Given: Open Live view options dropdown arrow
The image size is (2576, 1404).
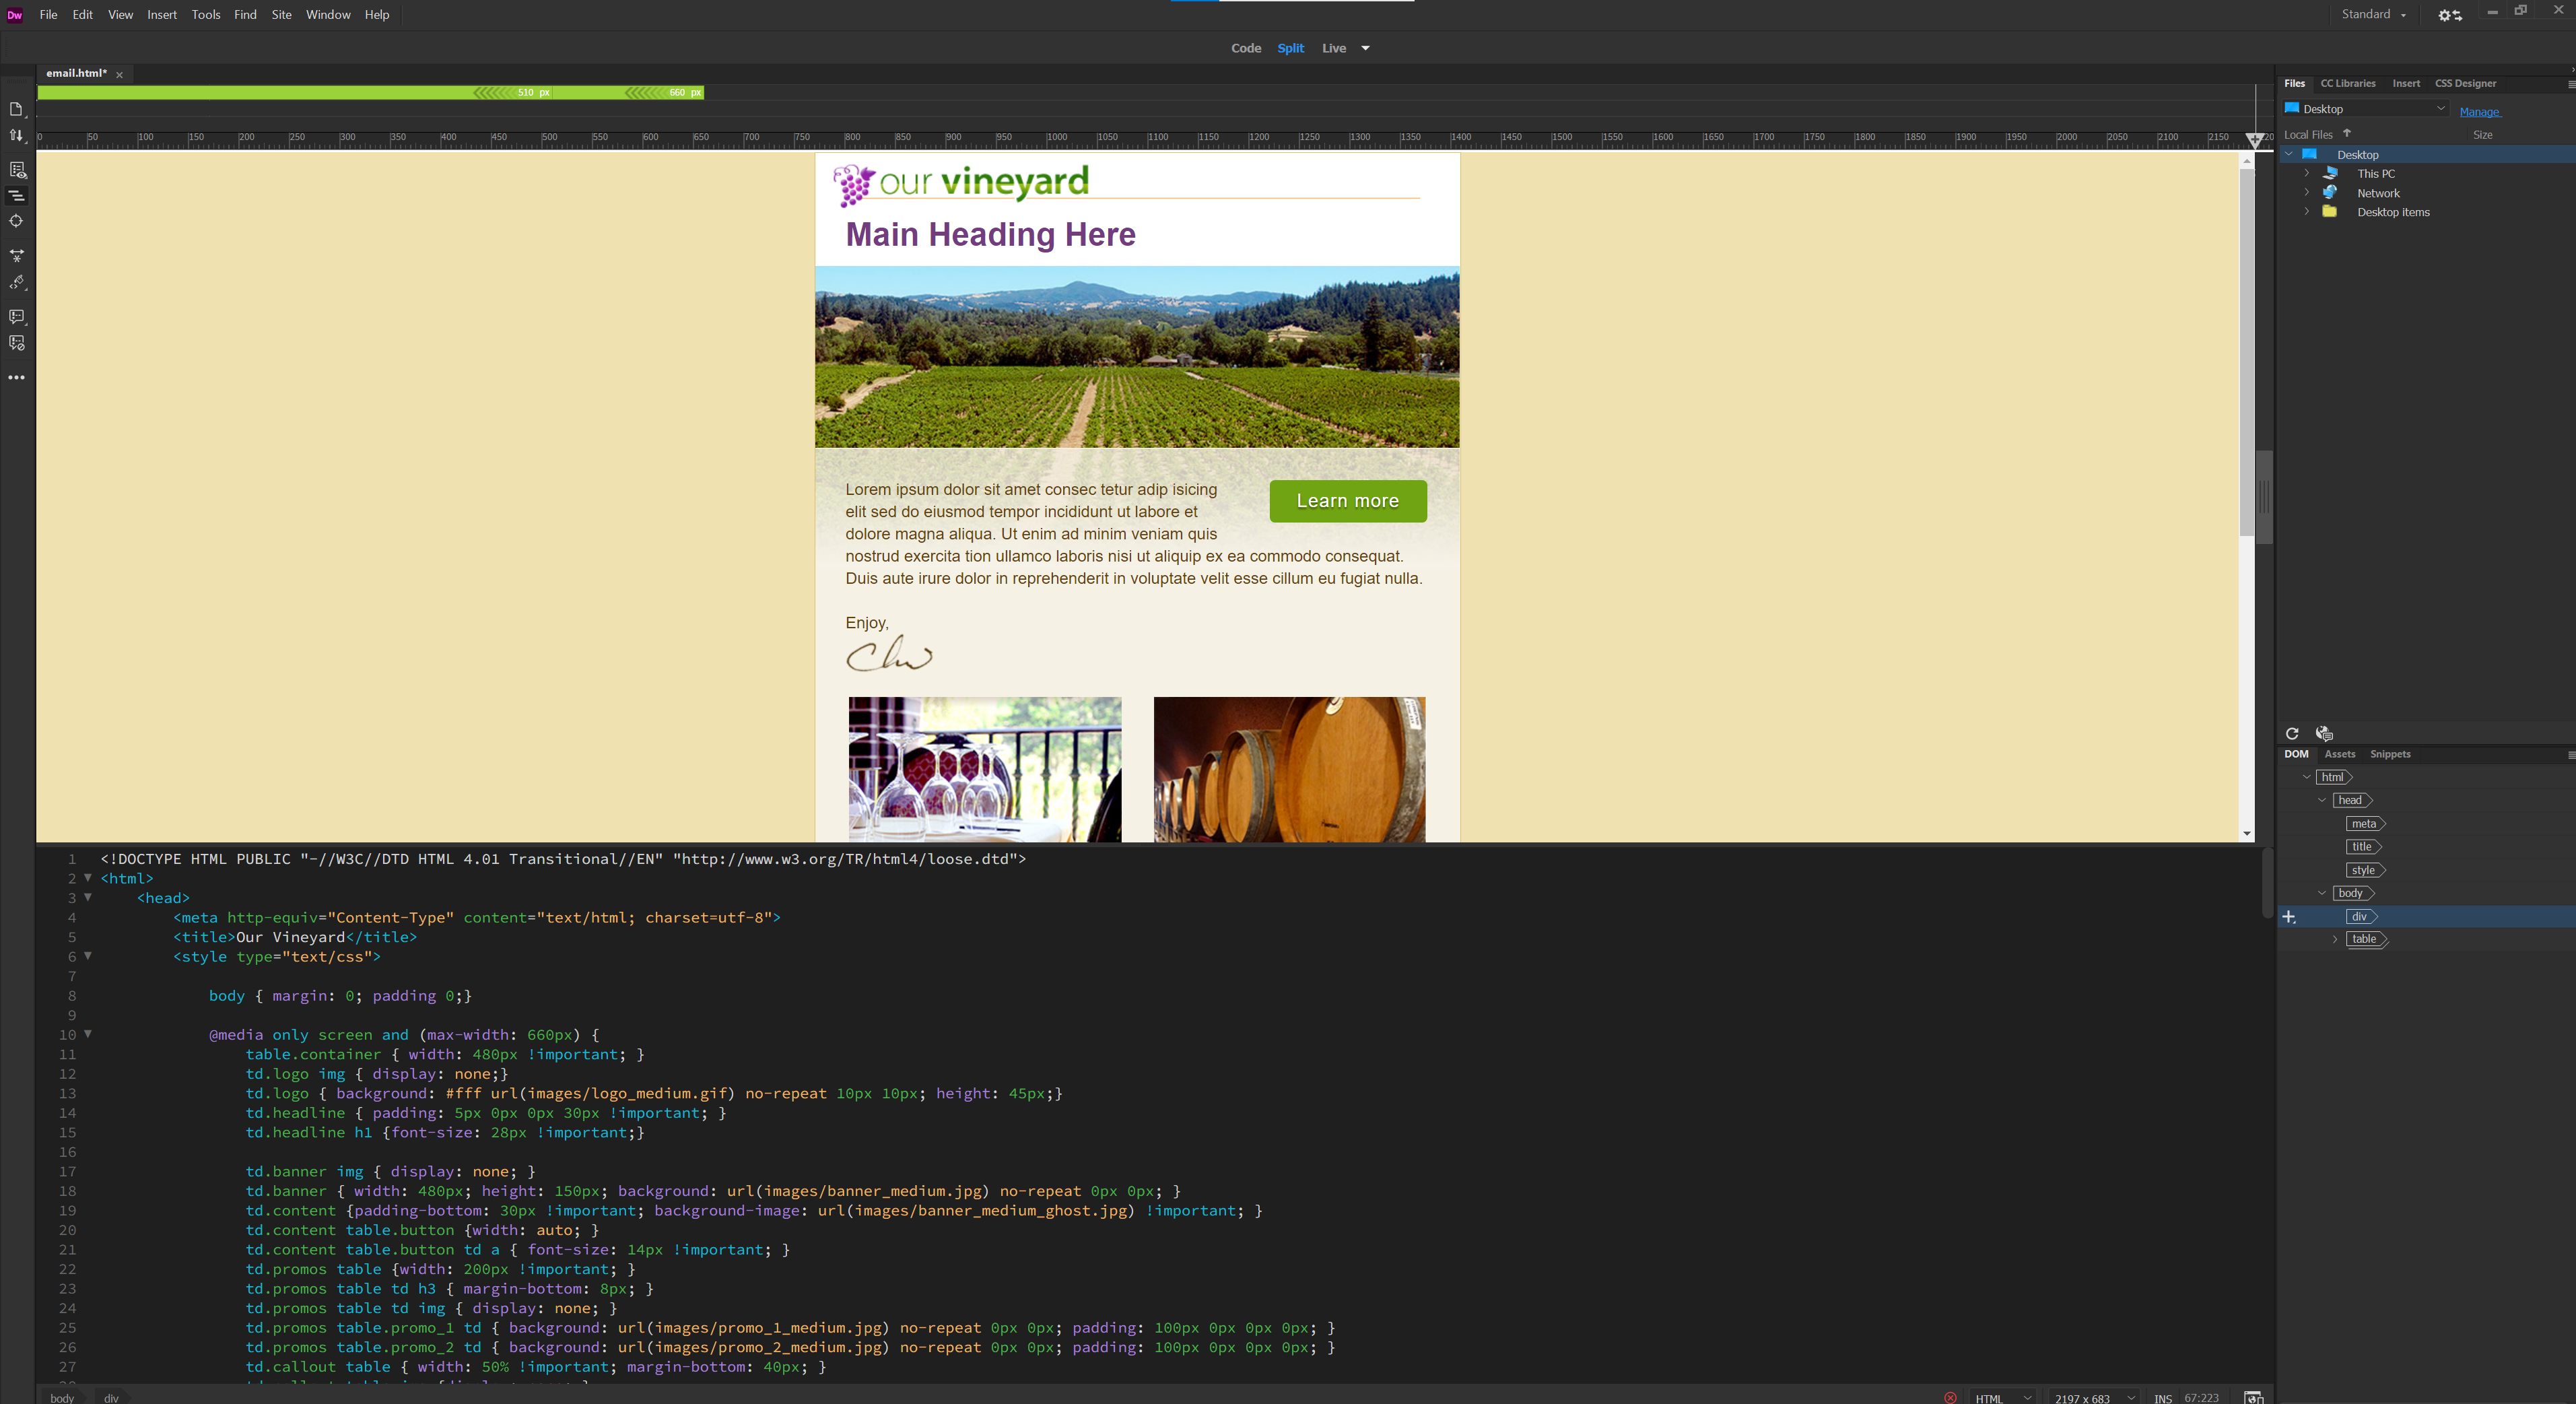Looking at the screenshot, I should tap(1365, 48).
